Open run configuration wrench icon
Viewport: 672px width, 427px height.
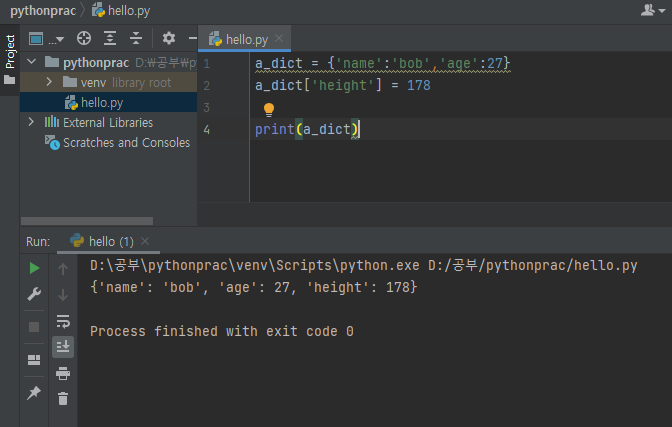34,294
